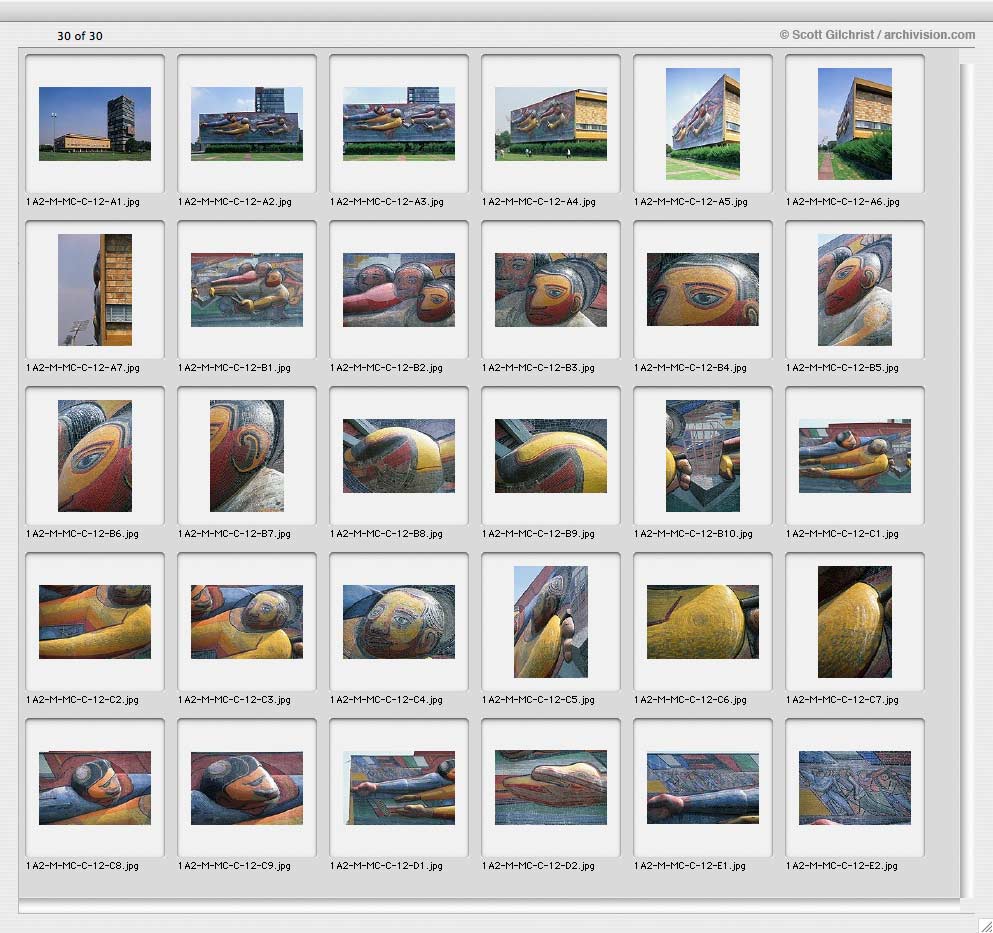The height and width of the screenshot is (933, 993).
Task: Select thumbnail 1A2-M-MC-C-12-C1.jpg
Action: pyautogui.click(x=855, y=455)
